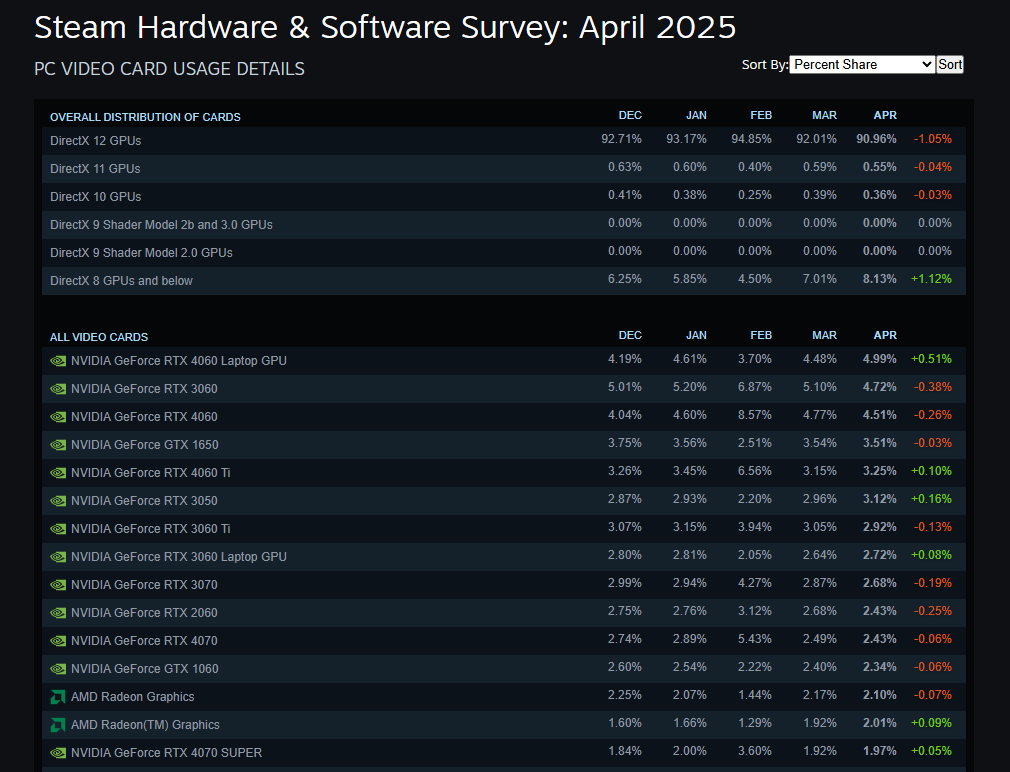Click 4.99% April value for RTX 4060 Laptop
The width and height of the screenshot is (1010, 772).
879,359
